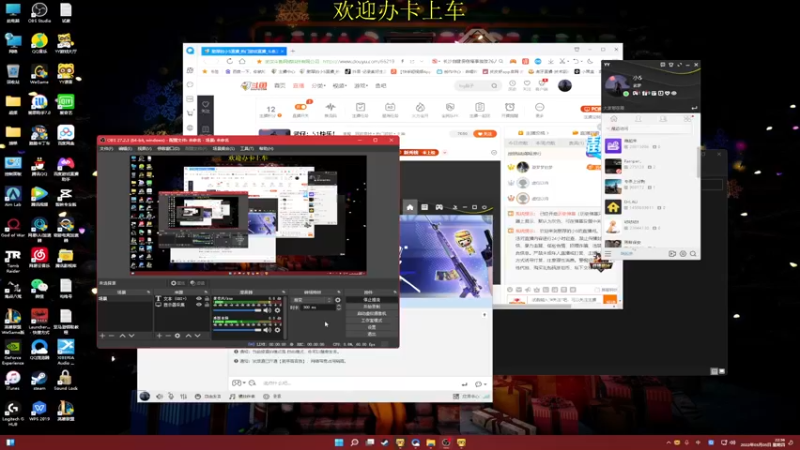Open the GeForce Experience desktop shortcut
This screenshot has height=450, width=800.
point(13,352)
